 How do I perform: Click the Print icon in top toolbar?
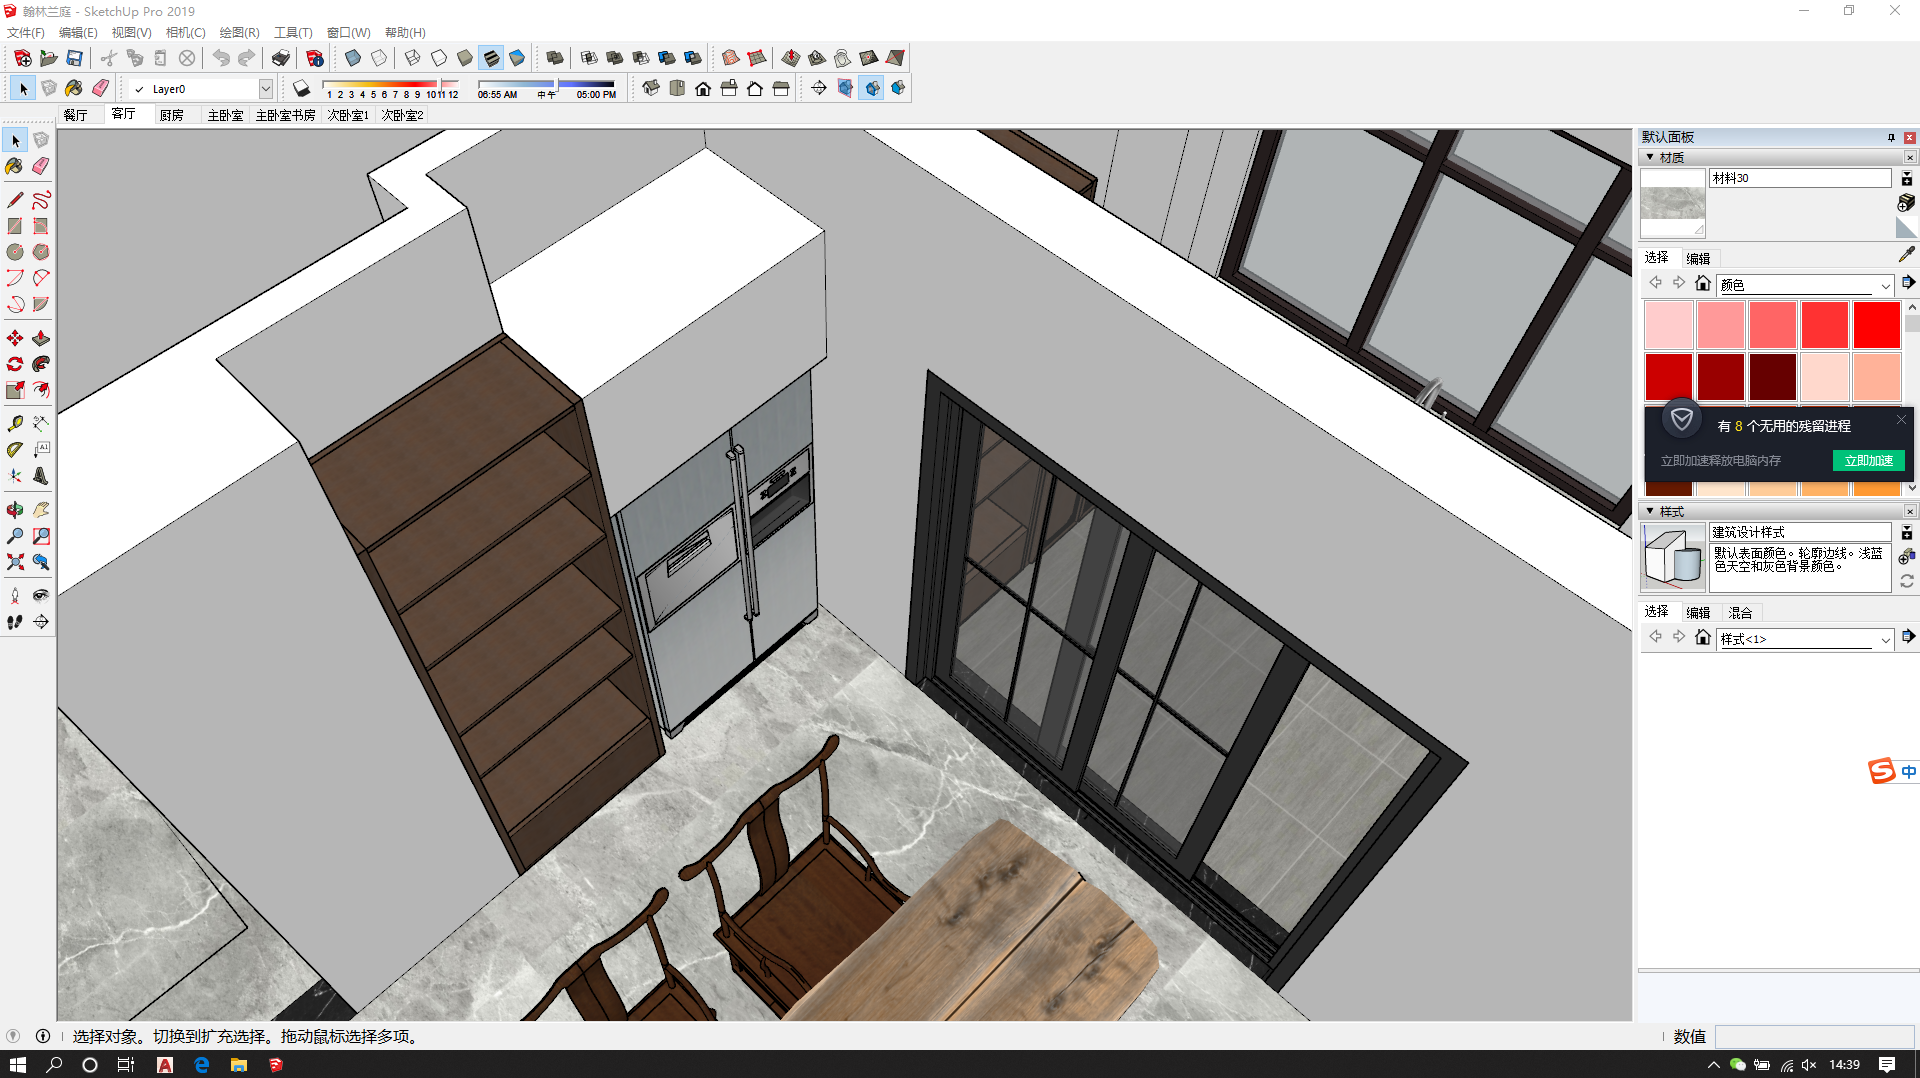(281, 58)
